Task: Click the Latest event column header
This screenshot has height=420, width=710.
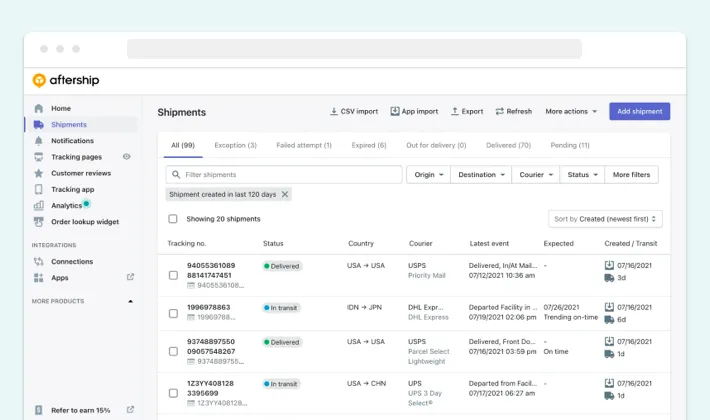Action: (x=489, y=243)
